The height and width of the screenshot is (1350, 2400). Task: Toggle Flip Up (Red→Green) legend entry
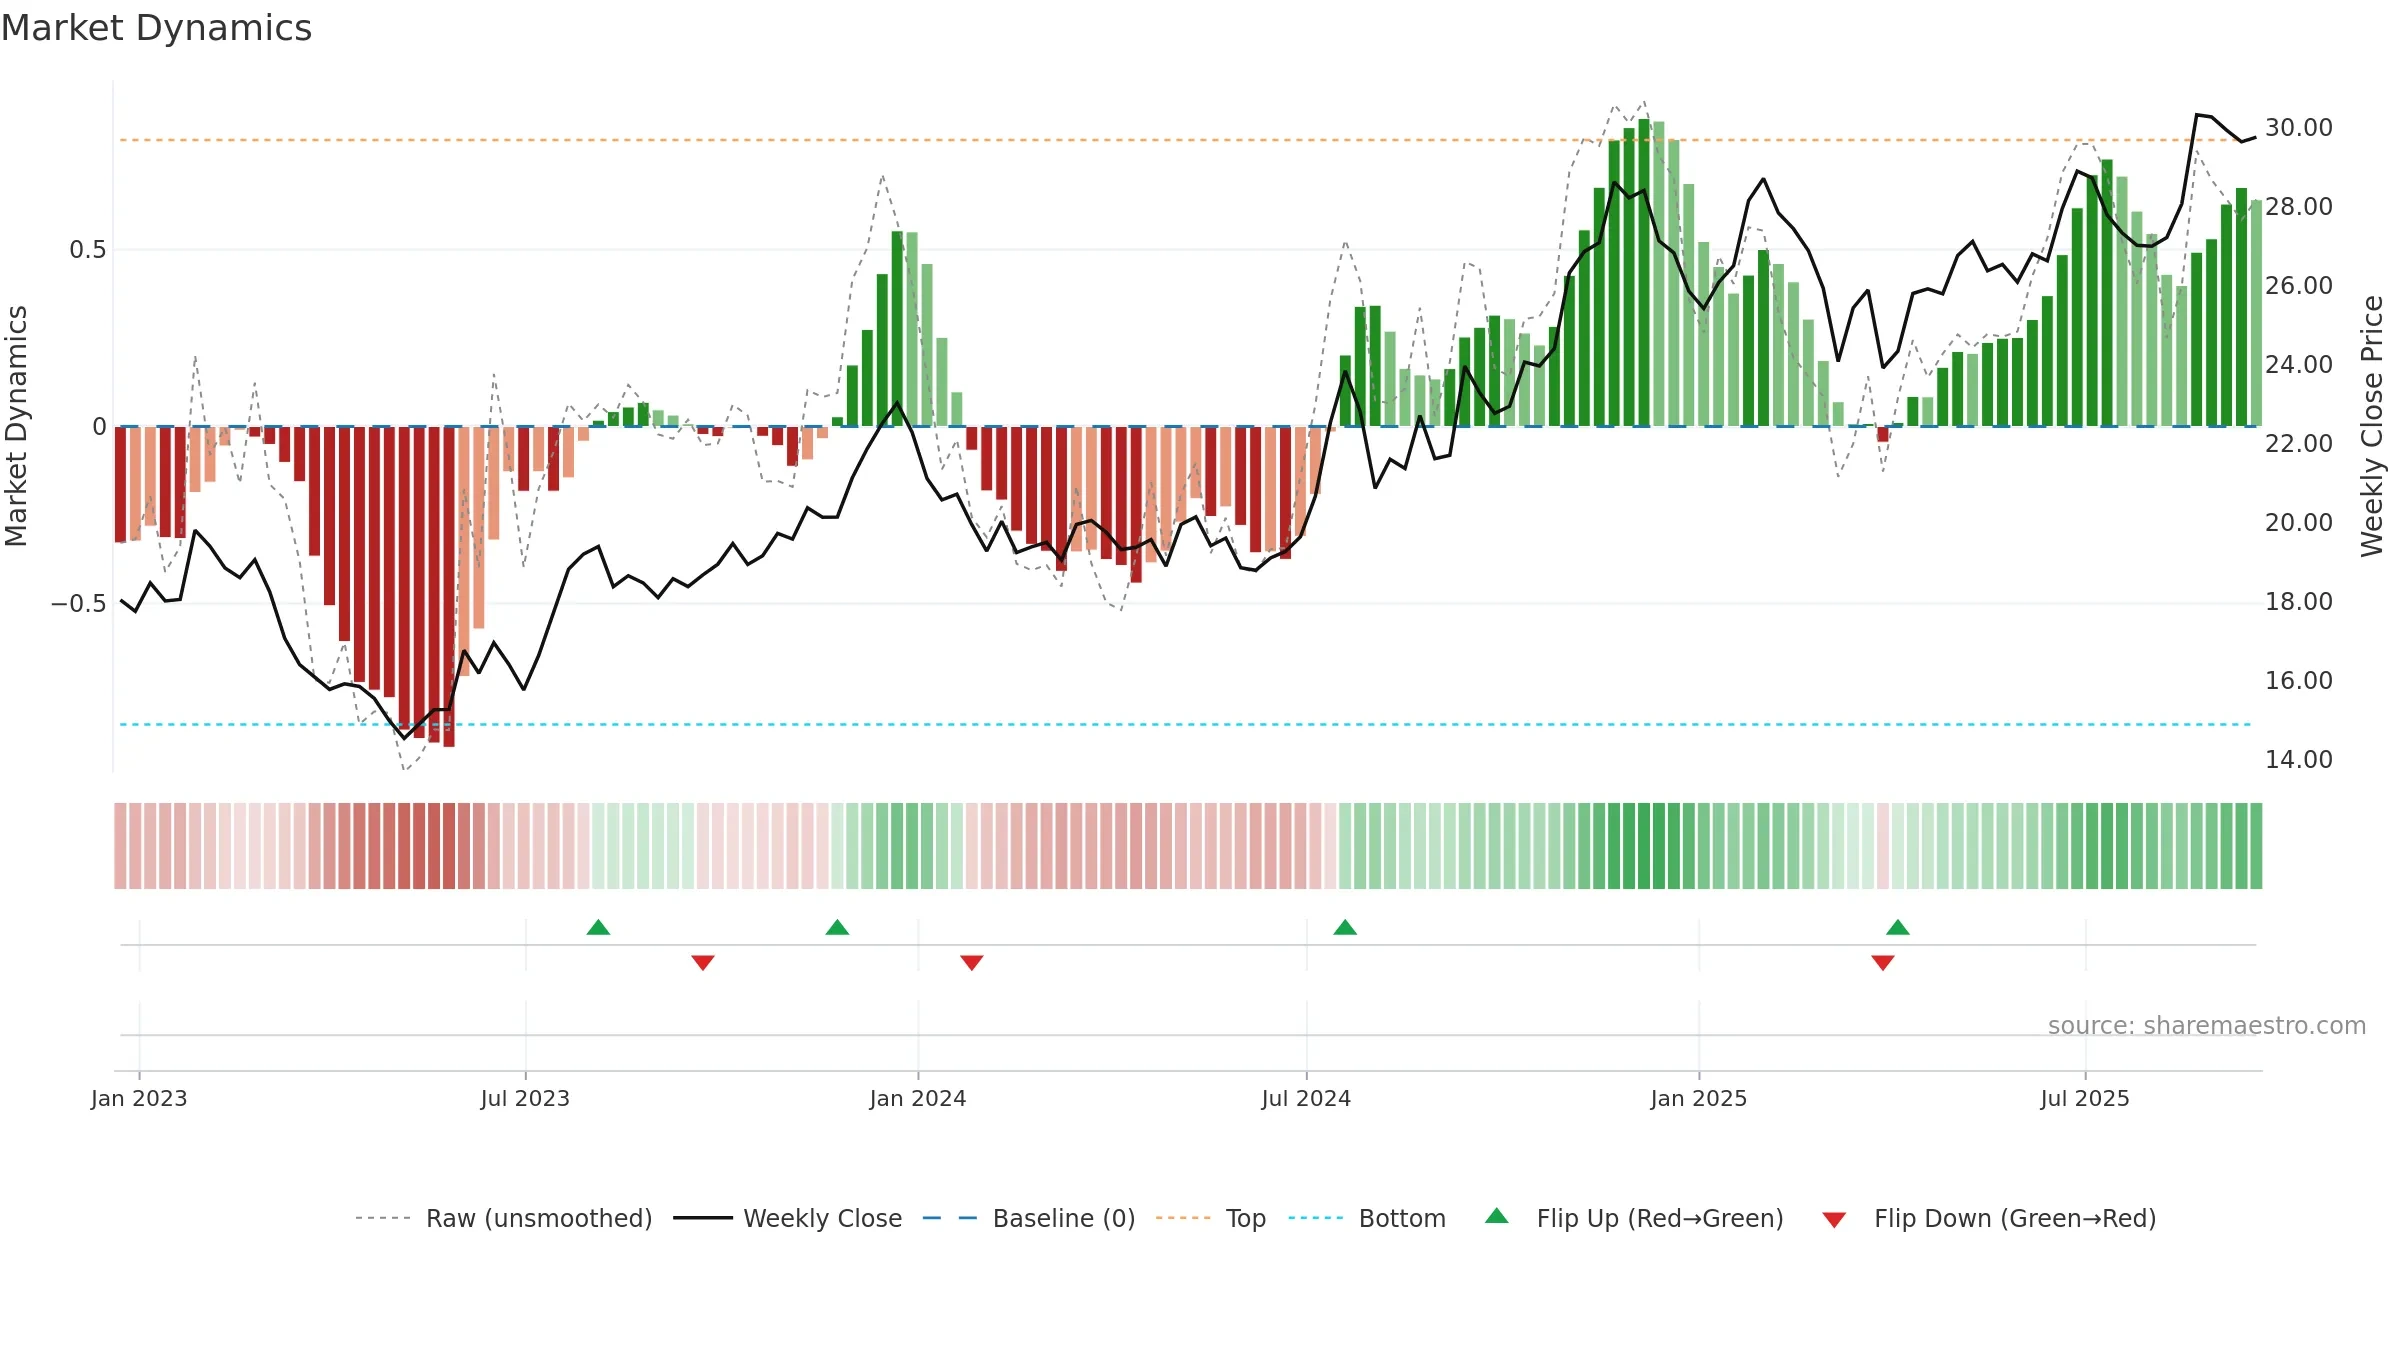click(1634, 1218)
